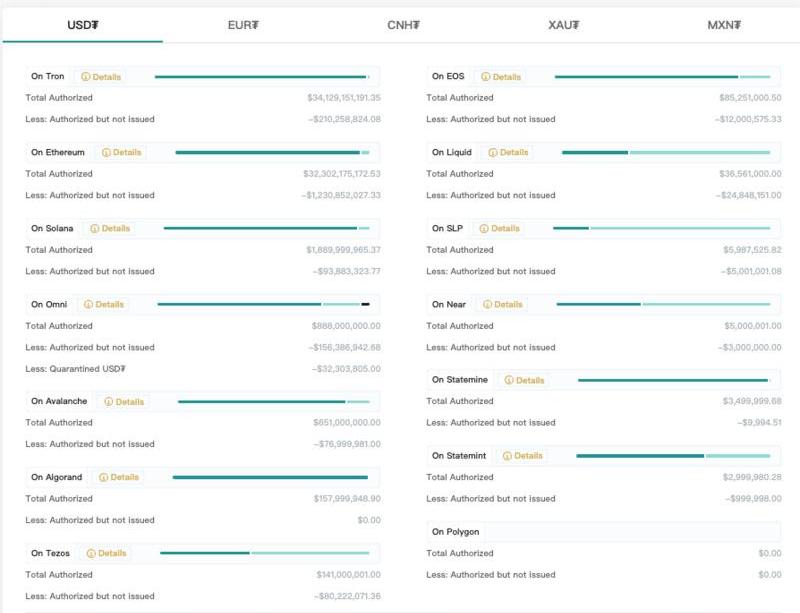Click the info icon next to On EOS
The width and height of the screenshot is (800, 613).
[486, 77]
